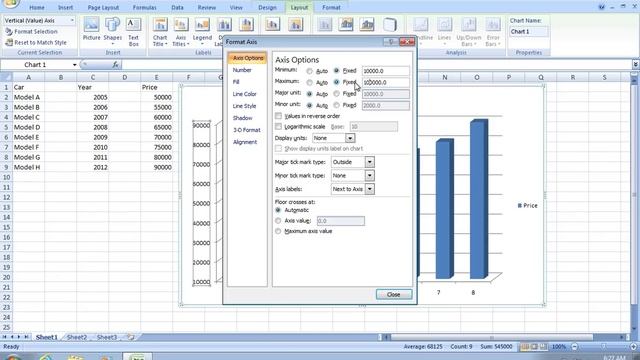The image size is (640, 360).
Task: Click the Axes icon in ribbon
Action: (272, 24)
